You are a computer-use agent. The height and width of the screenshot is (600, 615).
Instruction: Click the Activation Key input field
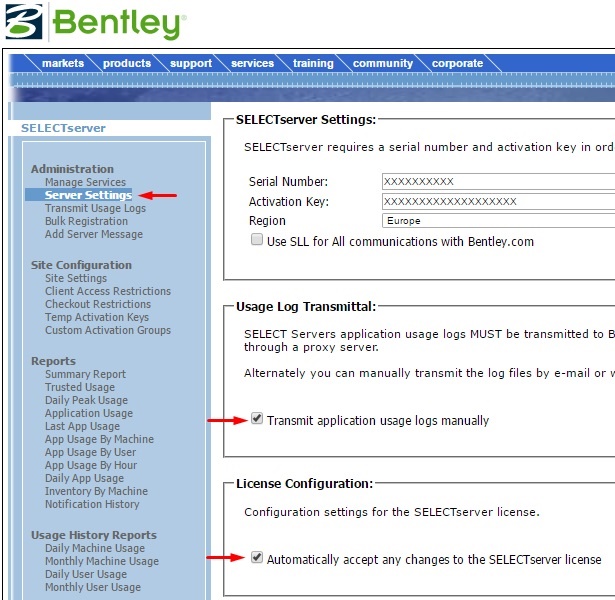(x=499, y=201)
